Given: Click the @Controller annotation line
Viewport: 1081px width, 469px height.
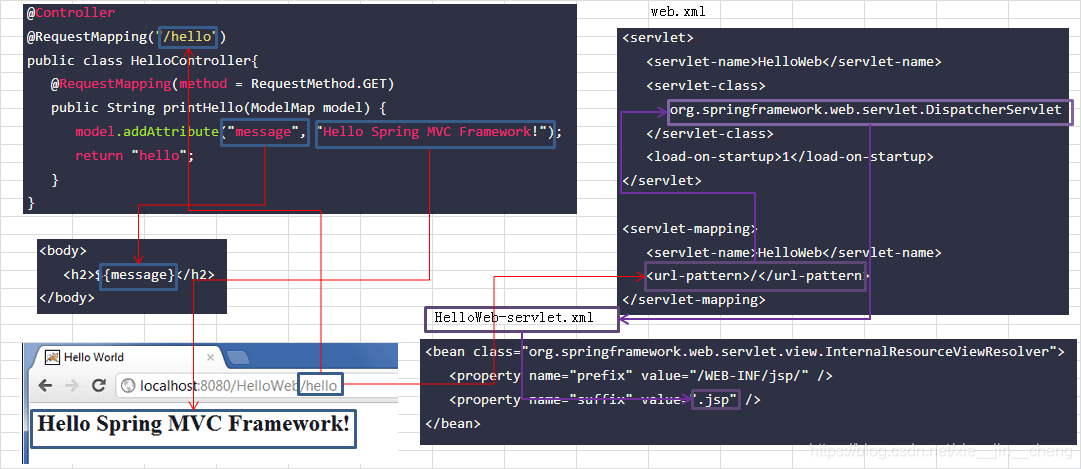Looking at the screenshot, I should pyautogui.click(x=71, y=13).
